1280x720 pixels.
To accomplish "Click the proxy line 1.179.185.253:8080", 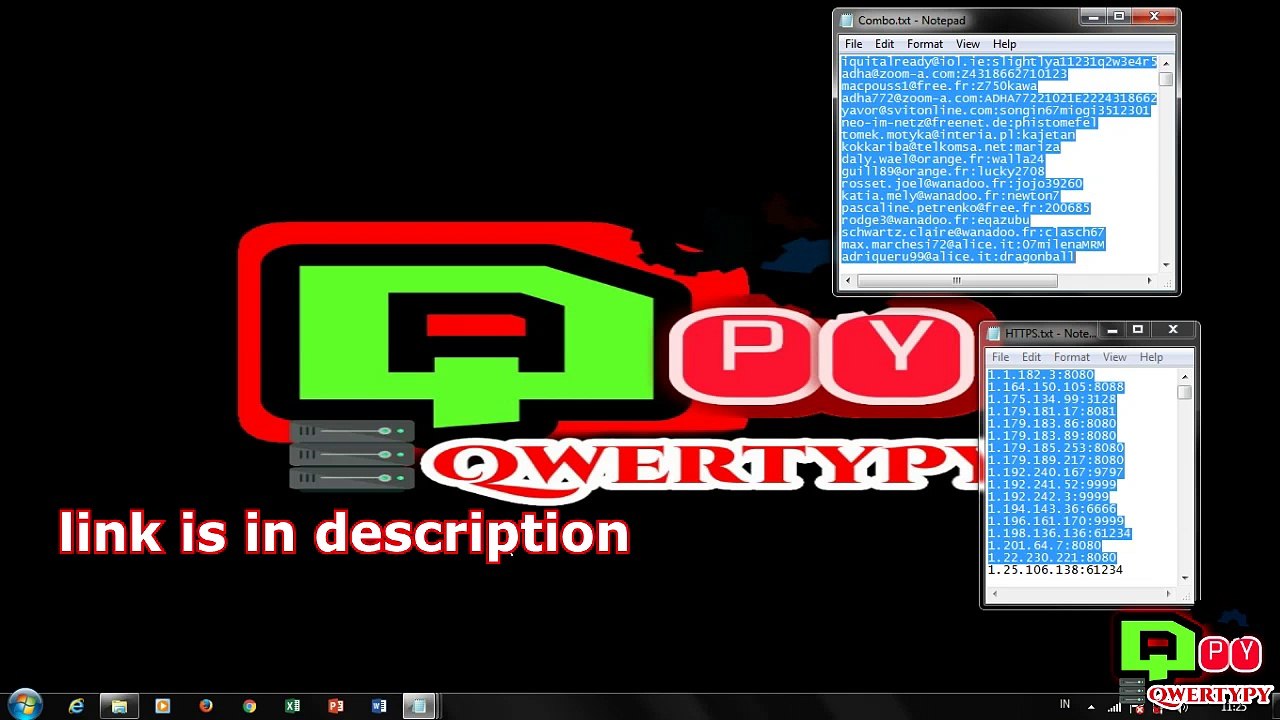I will pos(1056,448).
